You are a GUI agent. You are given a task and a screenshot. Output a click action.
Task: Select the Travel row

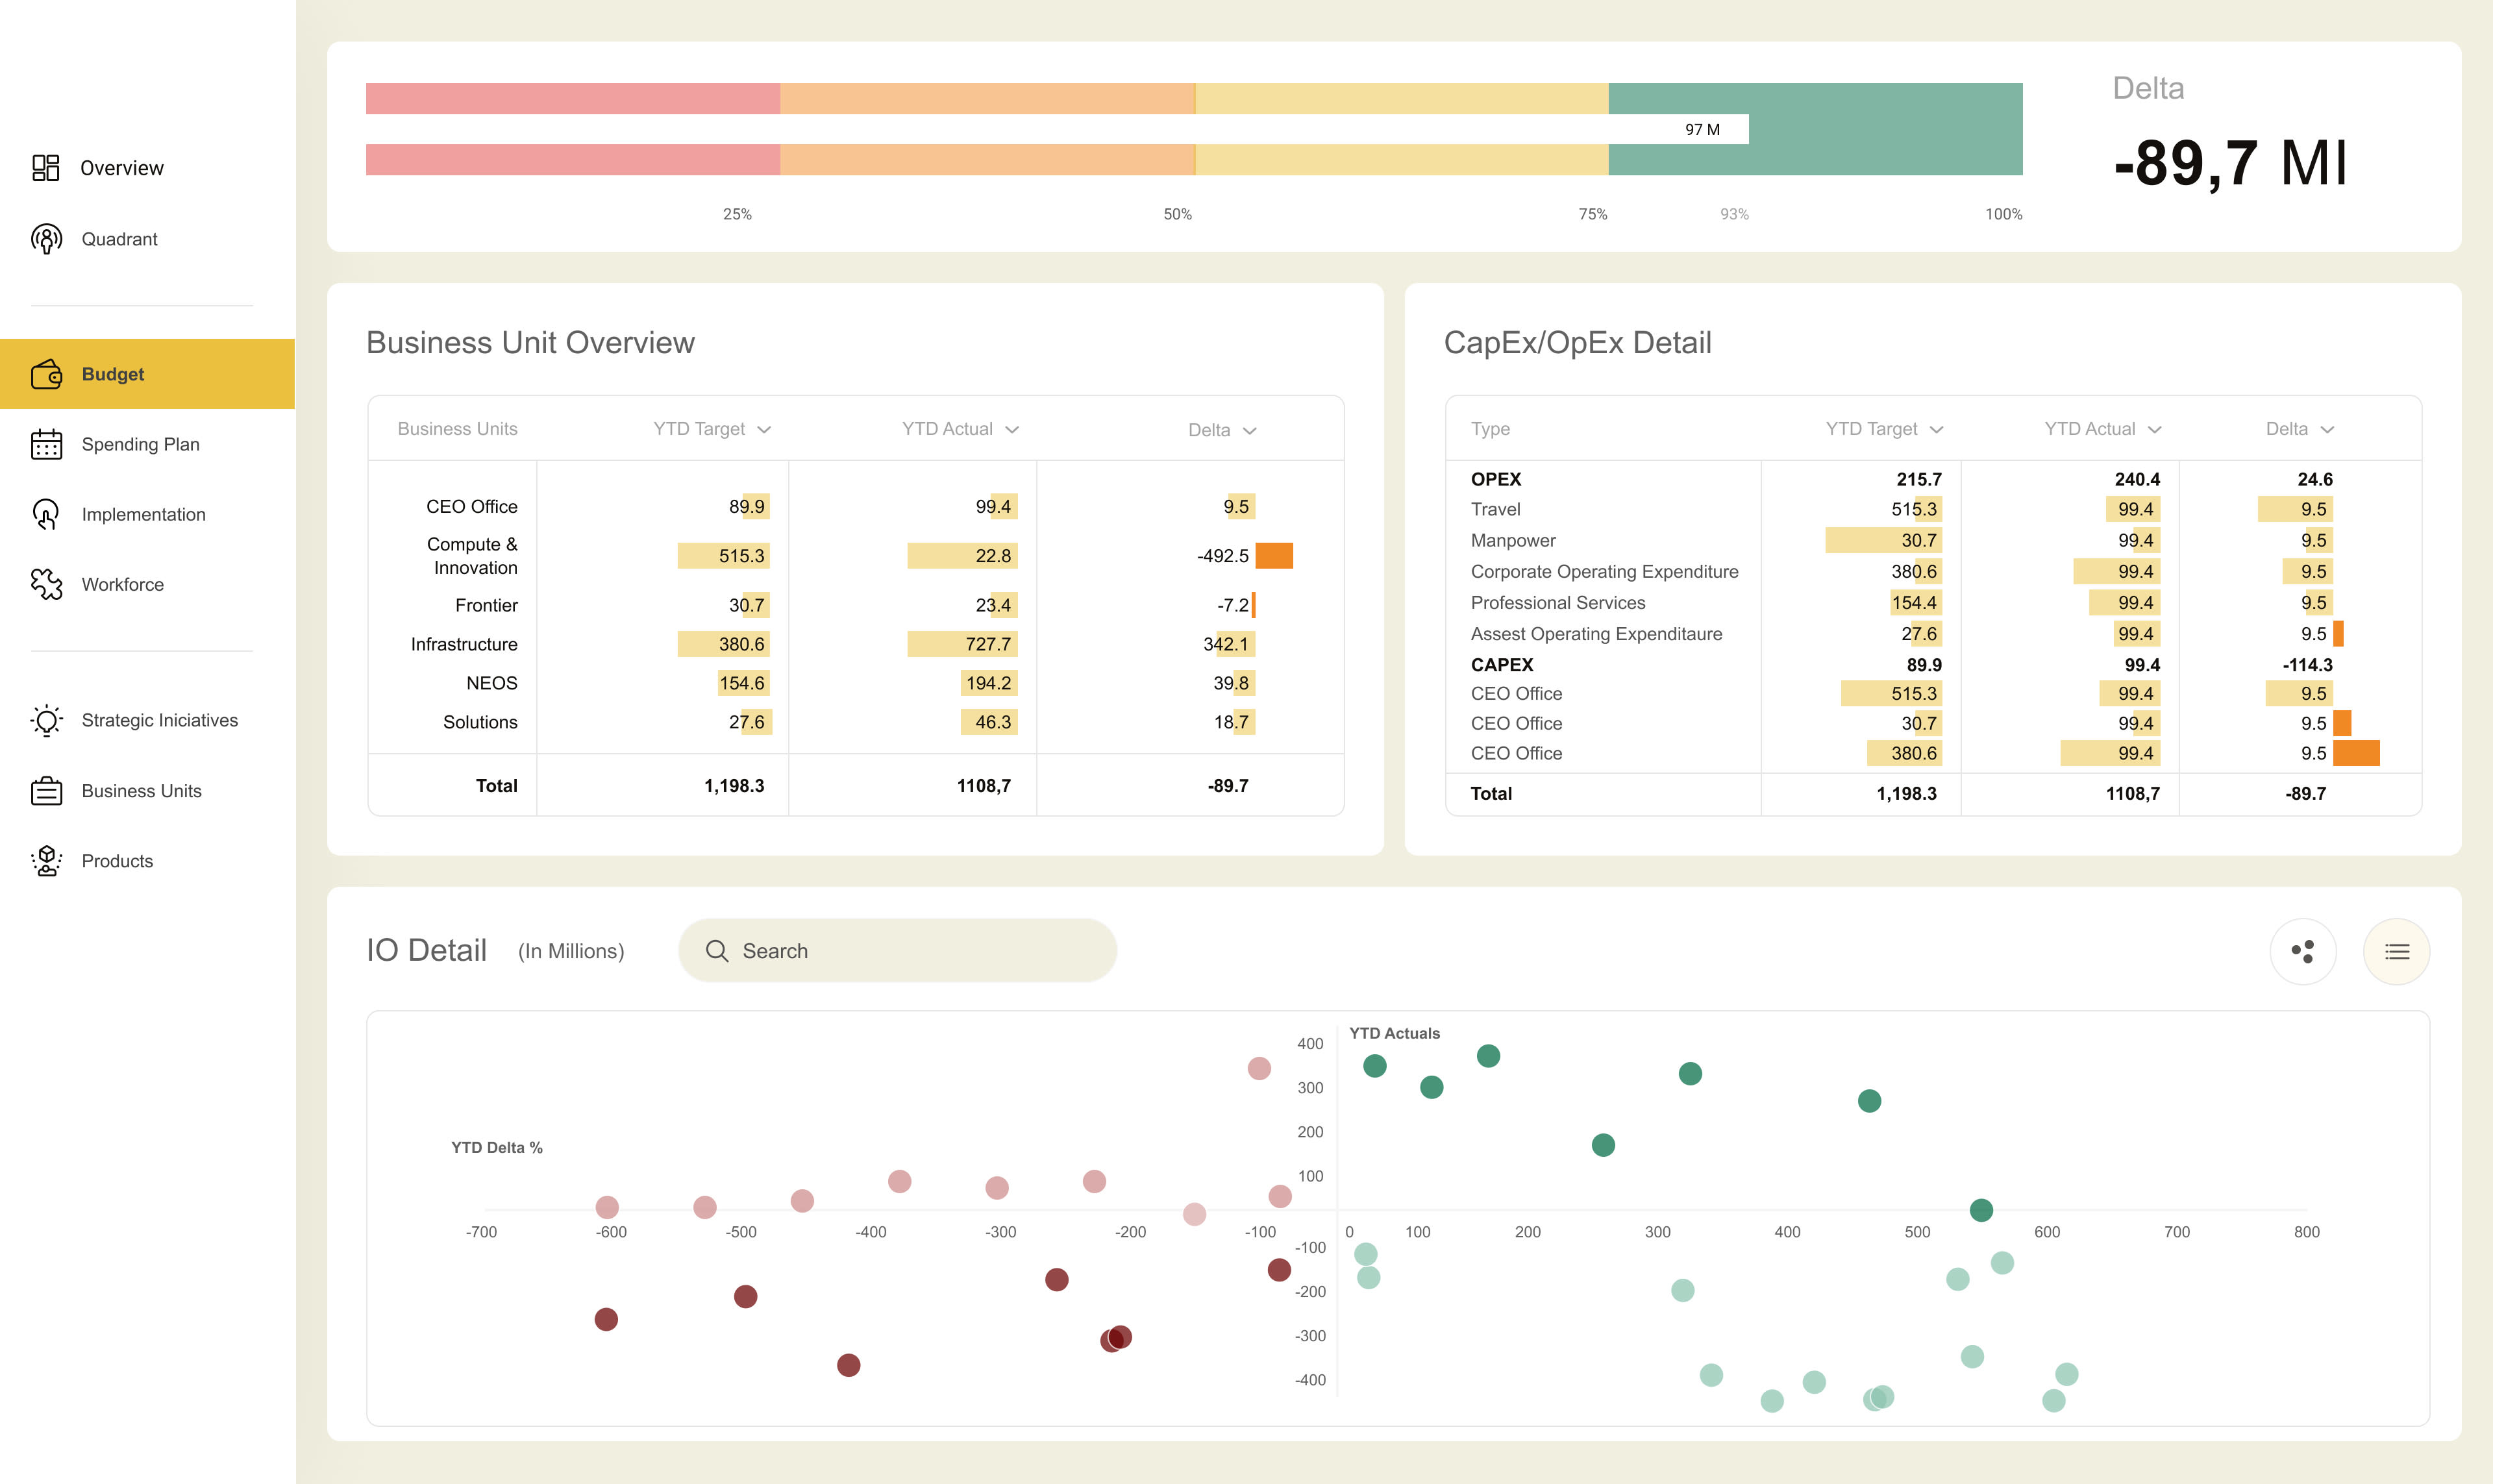[1933, 509]
